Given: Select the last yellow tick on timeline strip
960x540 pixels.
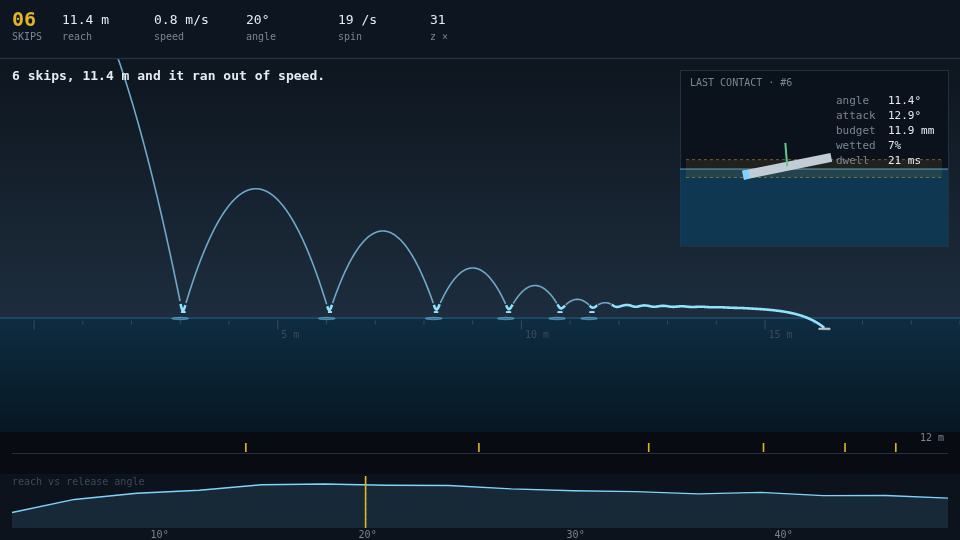Looking at the screenshot, I should coord(895,448).
